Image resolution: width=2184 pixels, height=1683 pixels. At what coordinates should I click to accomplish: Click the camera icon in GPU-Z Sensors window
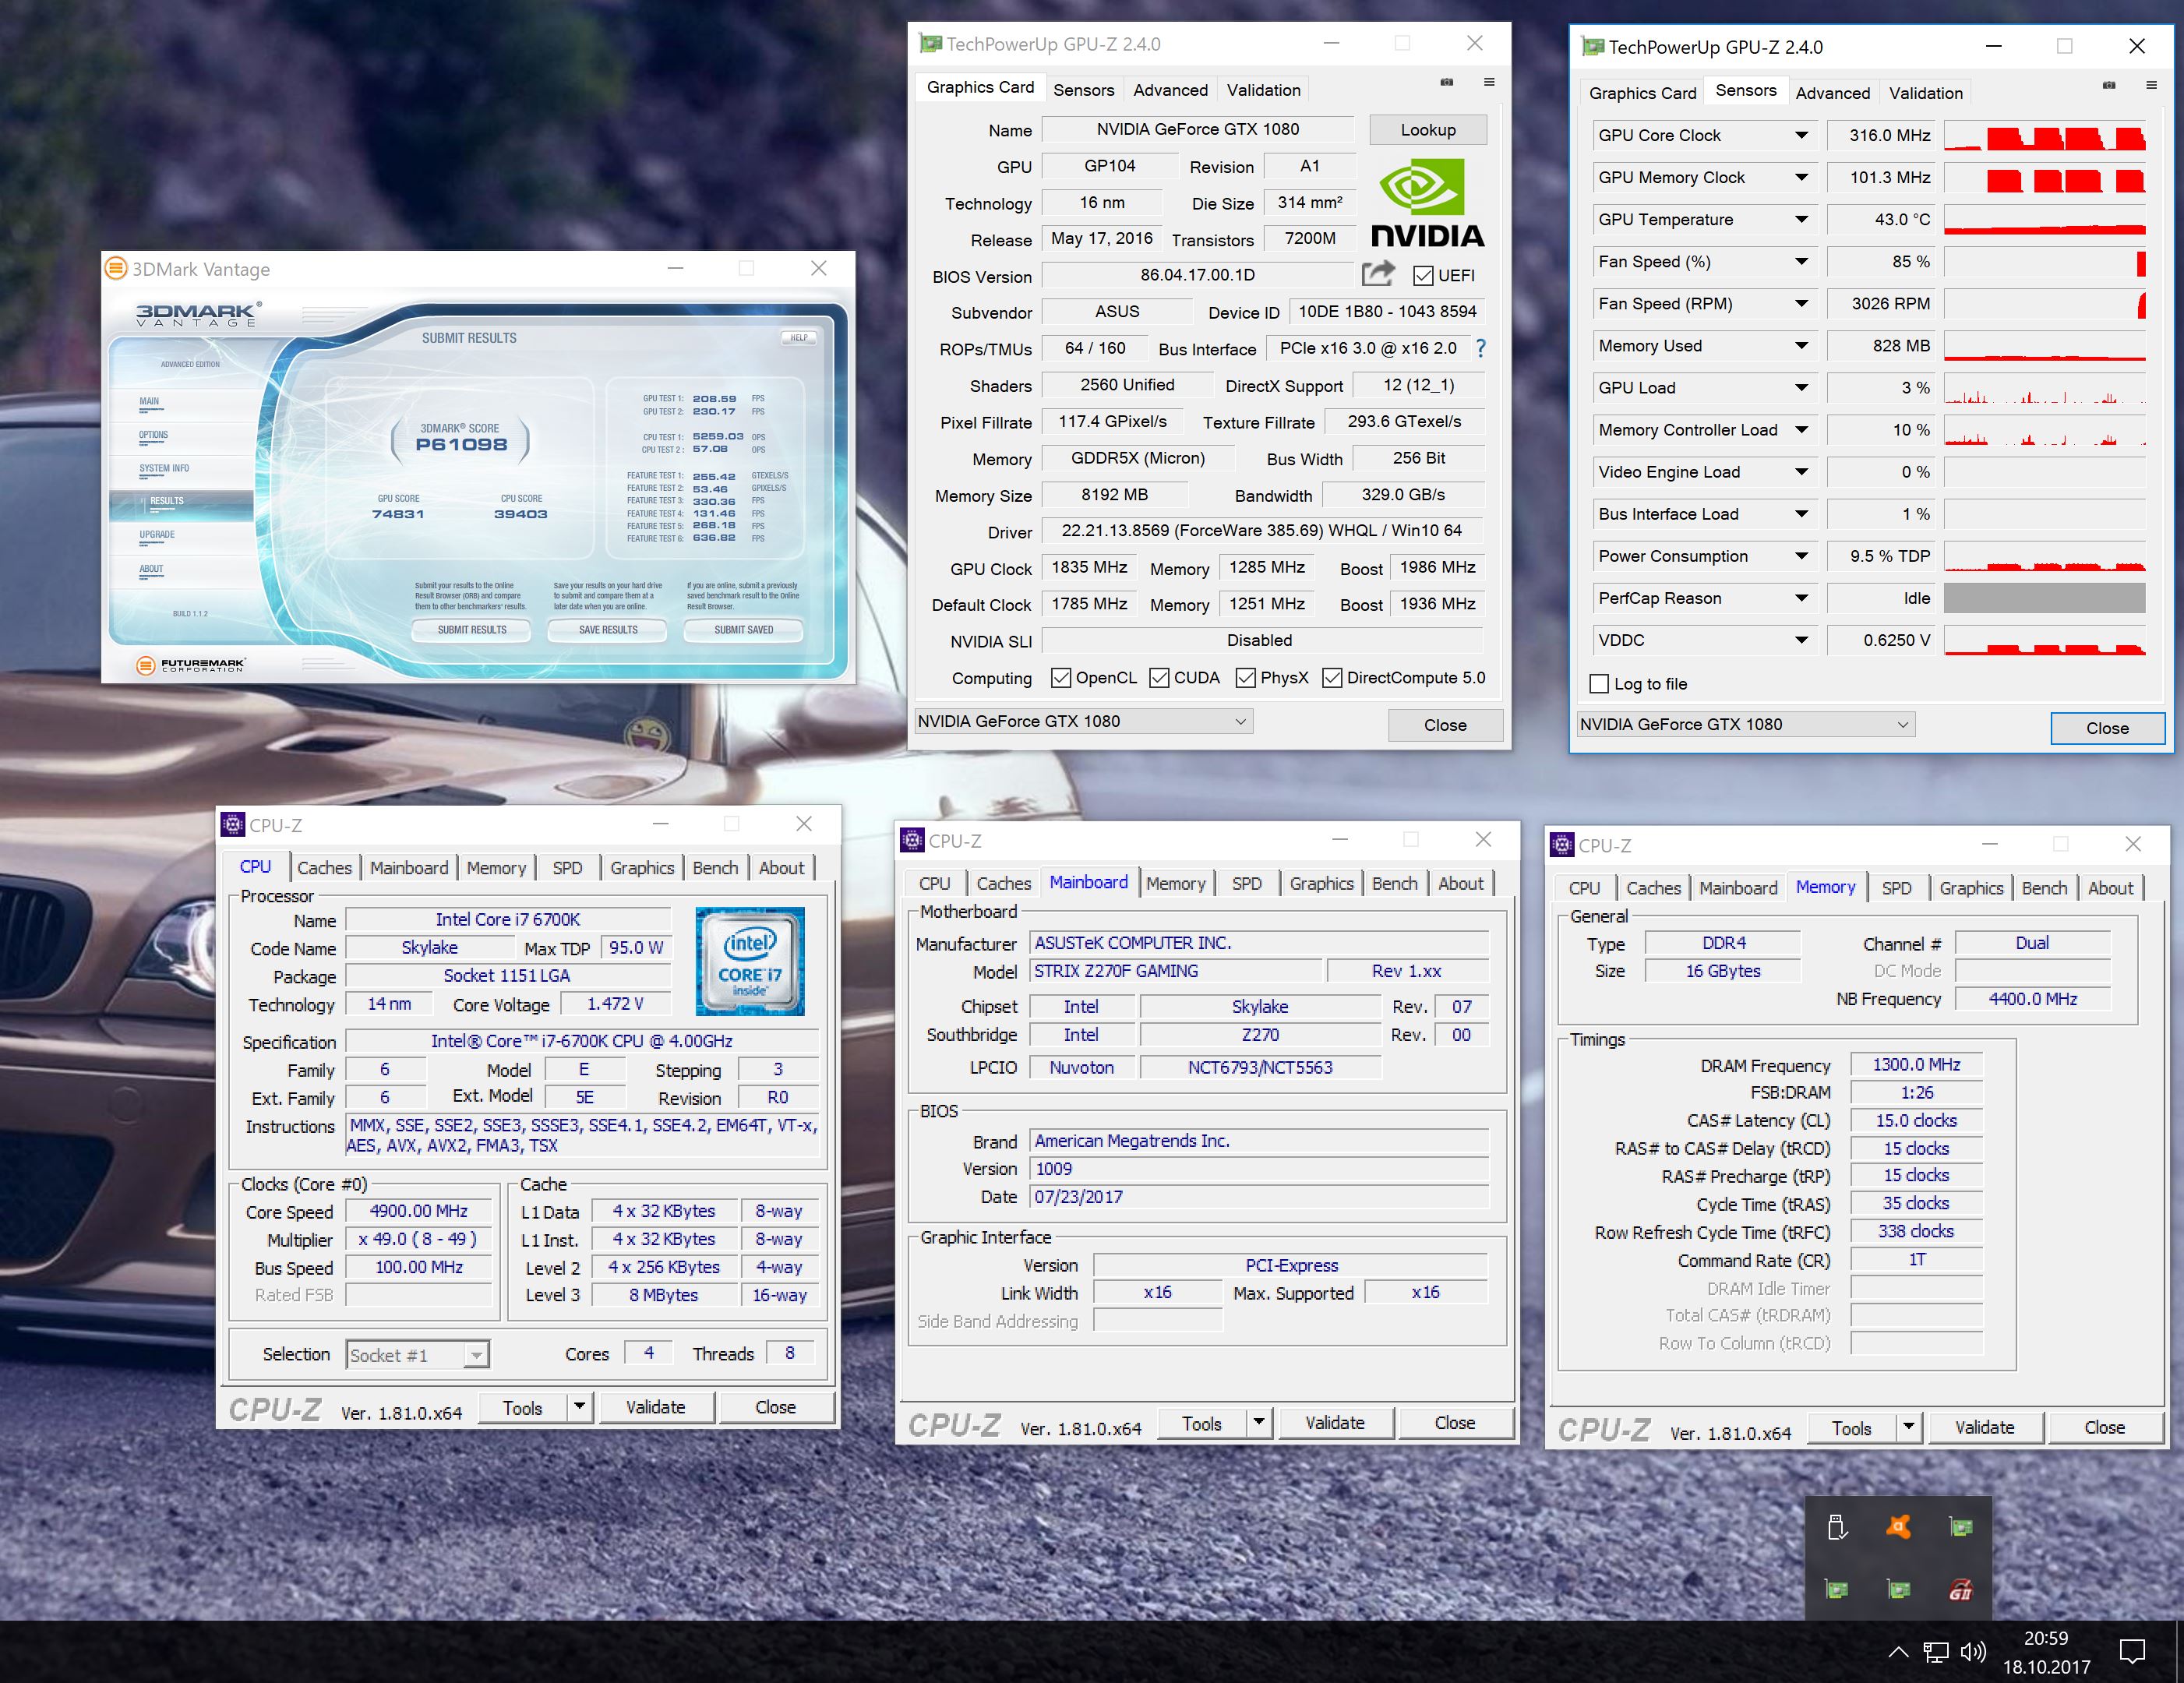coord(2109,86)
